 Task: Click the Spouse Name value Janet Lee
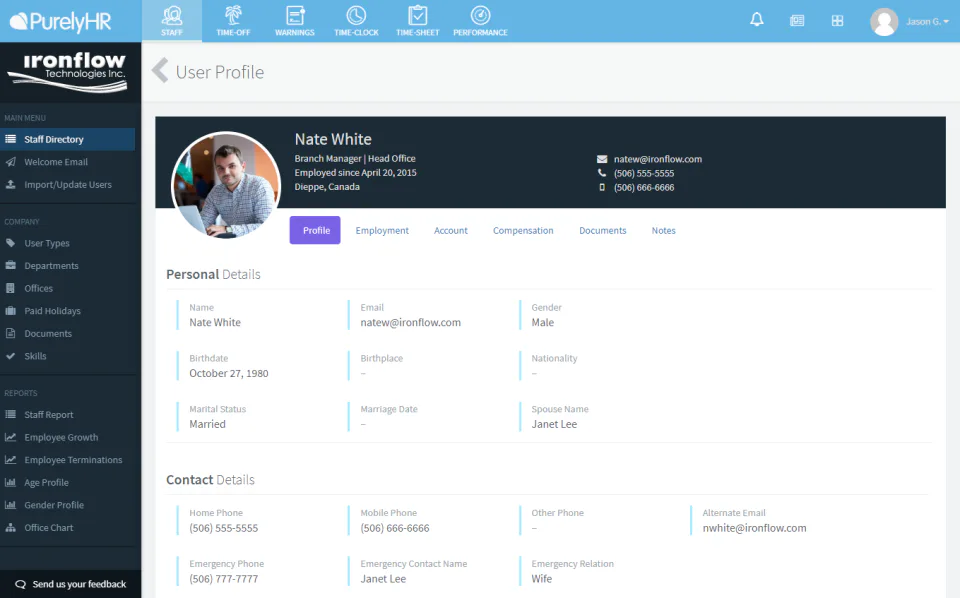click(554, 424)
